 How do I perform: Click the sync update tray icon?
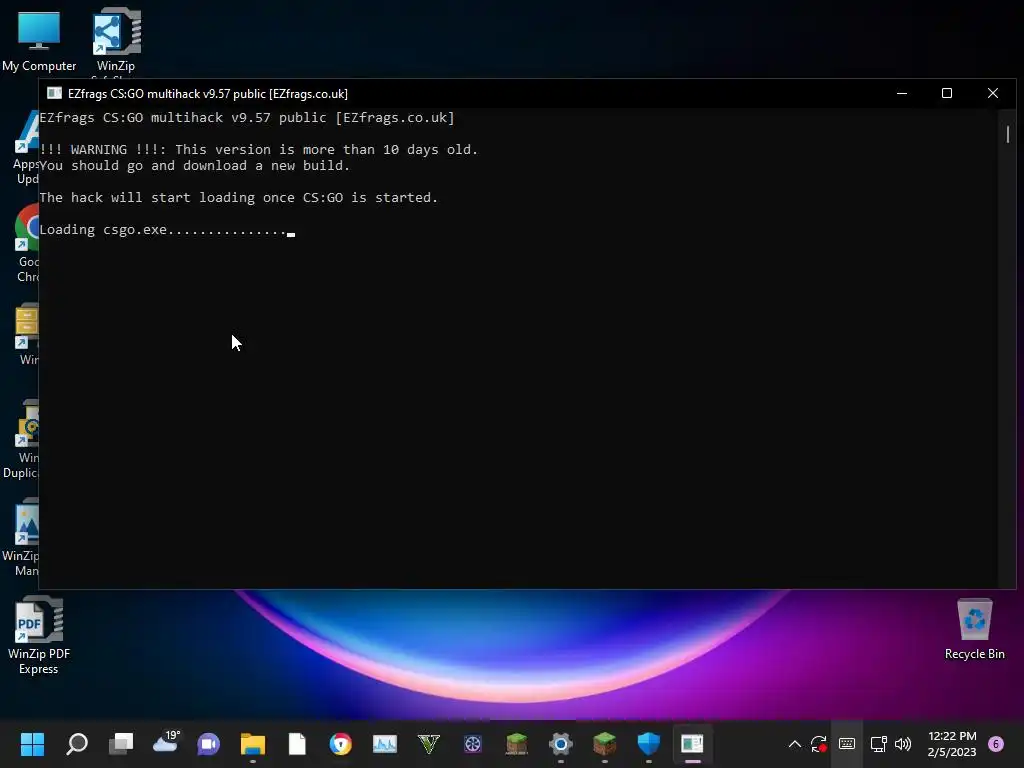819,744
